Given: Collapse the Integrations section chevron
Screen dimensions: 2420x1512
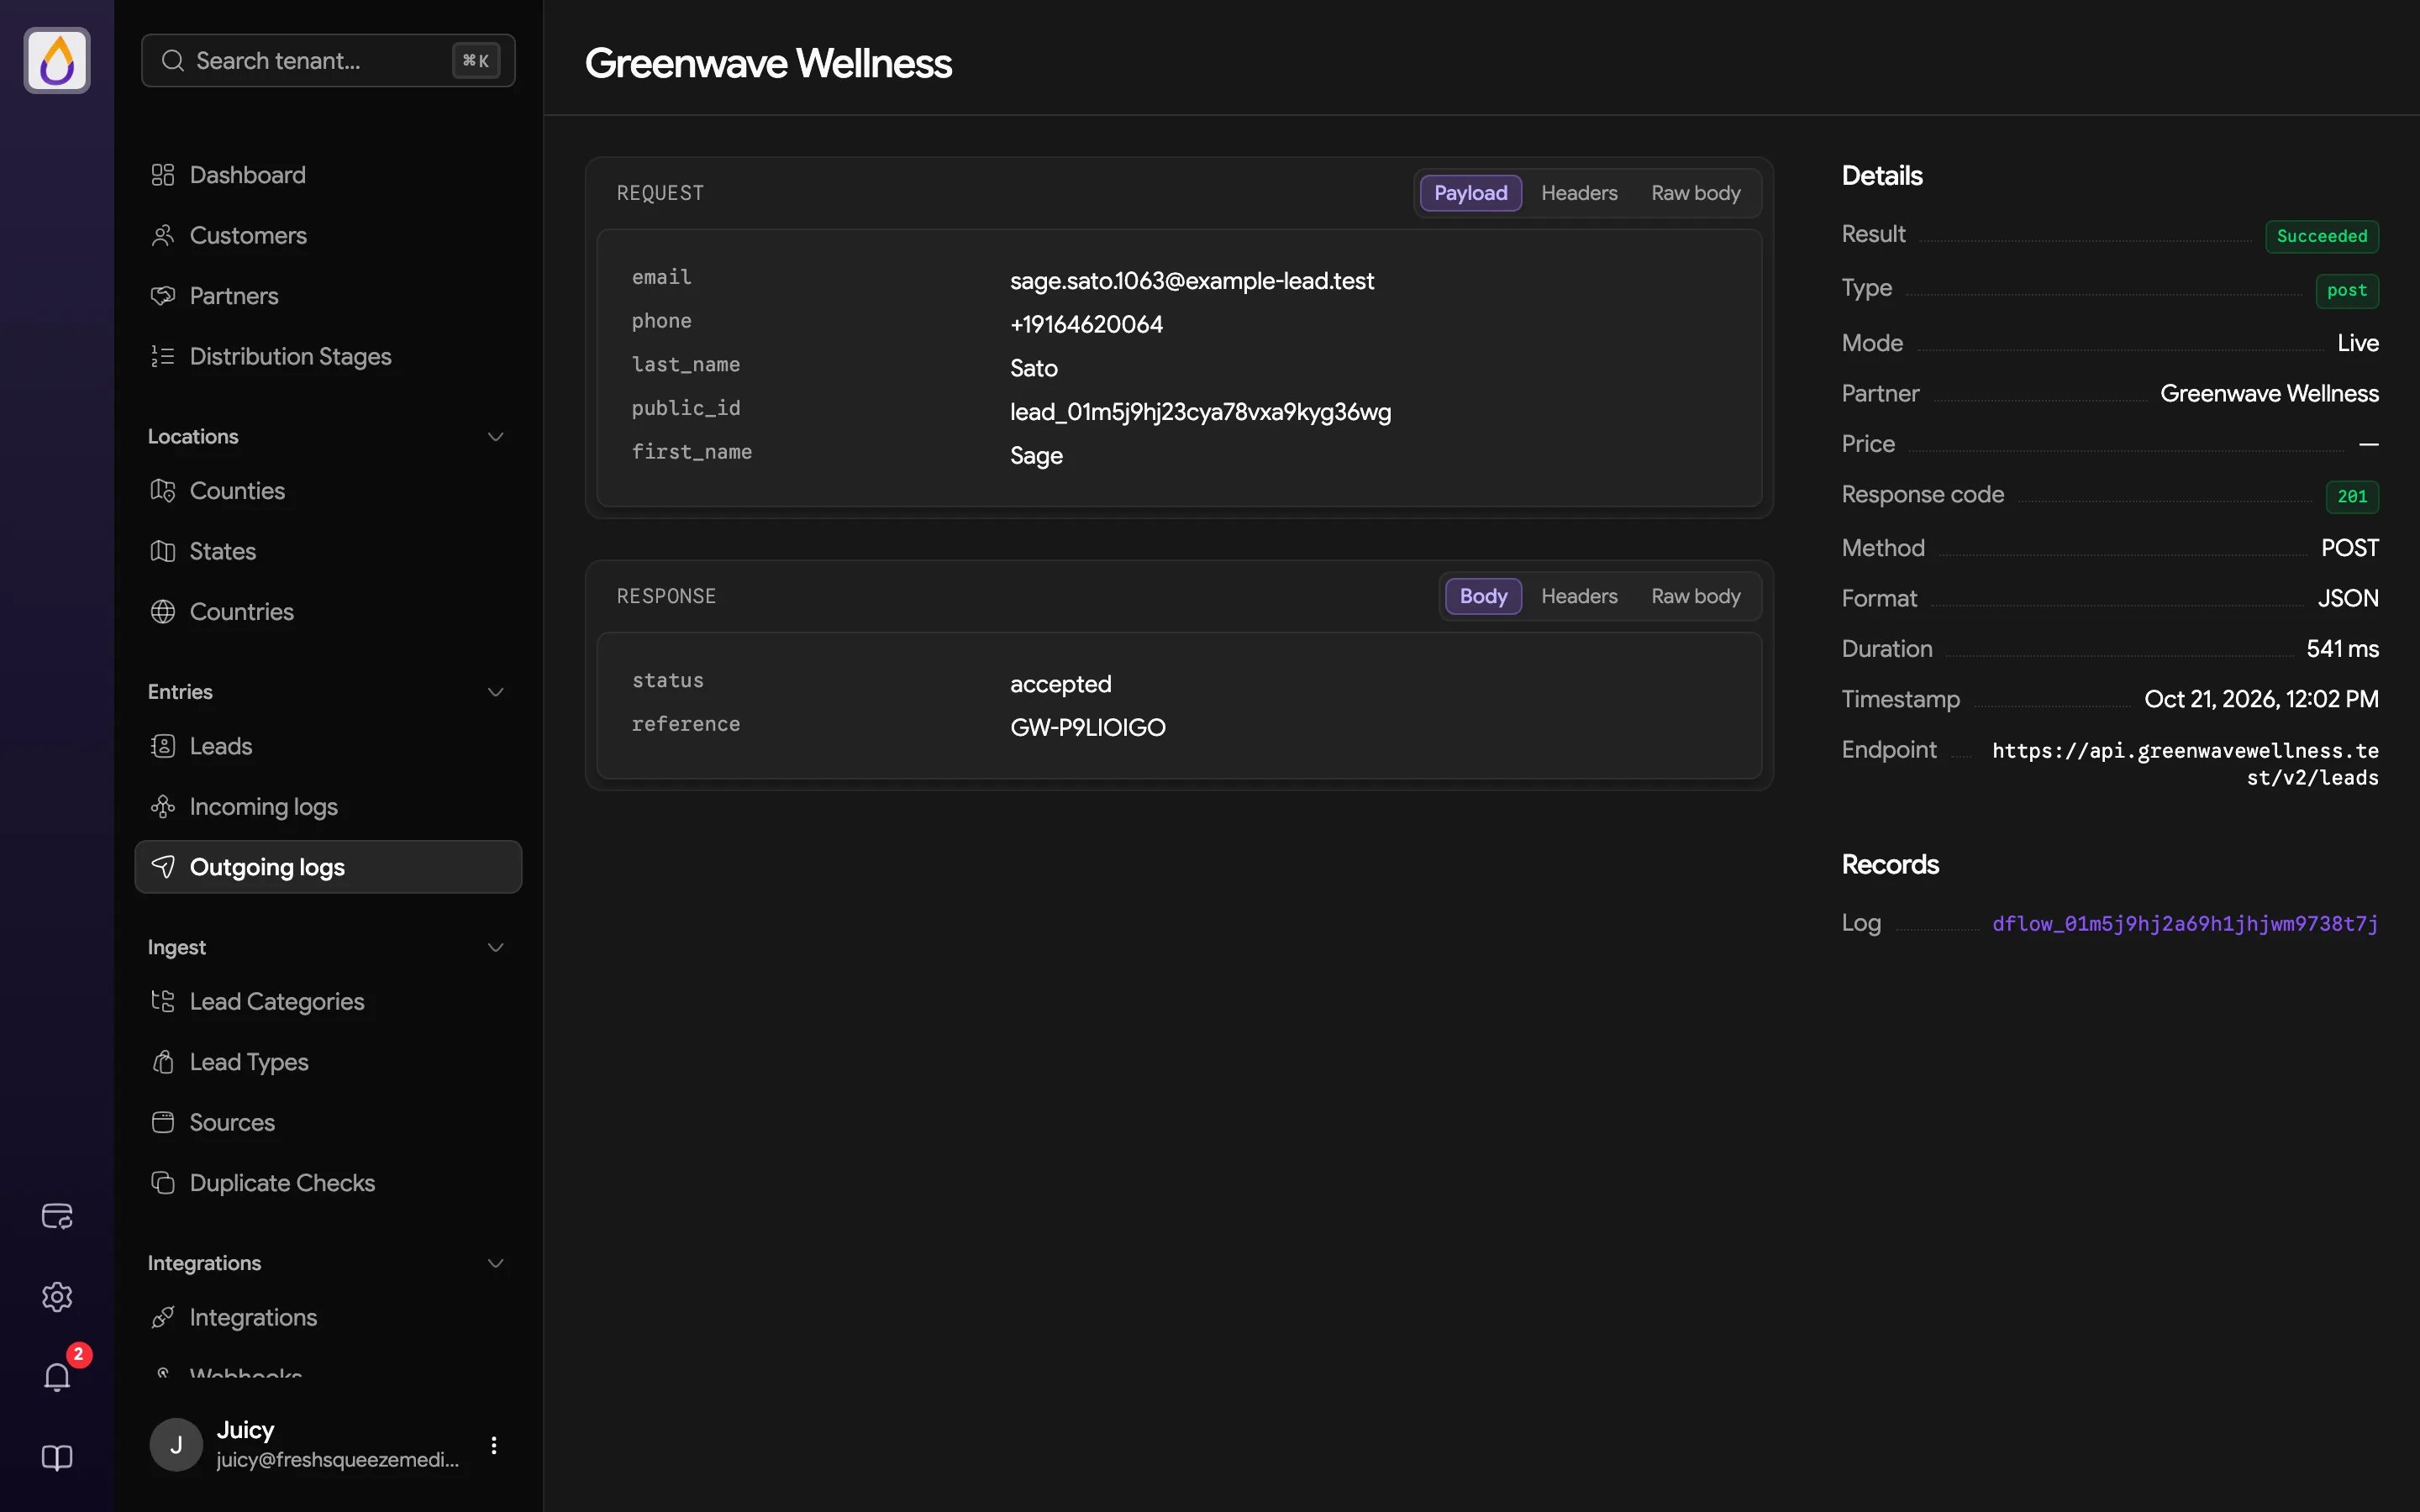Looking at the screenshot, I should [495, 1263].
